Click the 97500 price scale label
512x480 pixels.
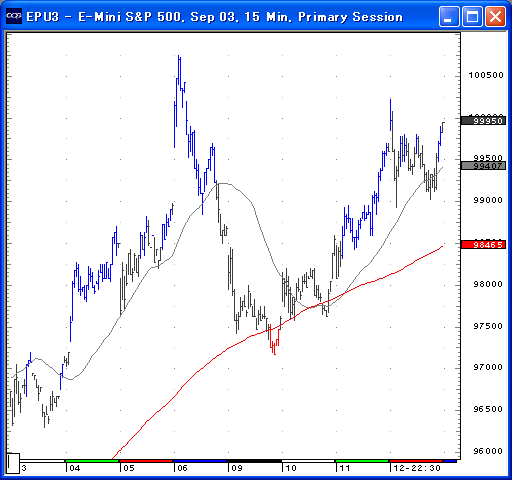pos(488,326)
